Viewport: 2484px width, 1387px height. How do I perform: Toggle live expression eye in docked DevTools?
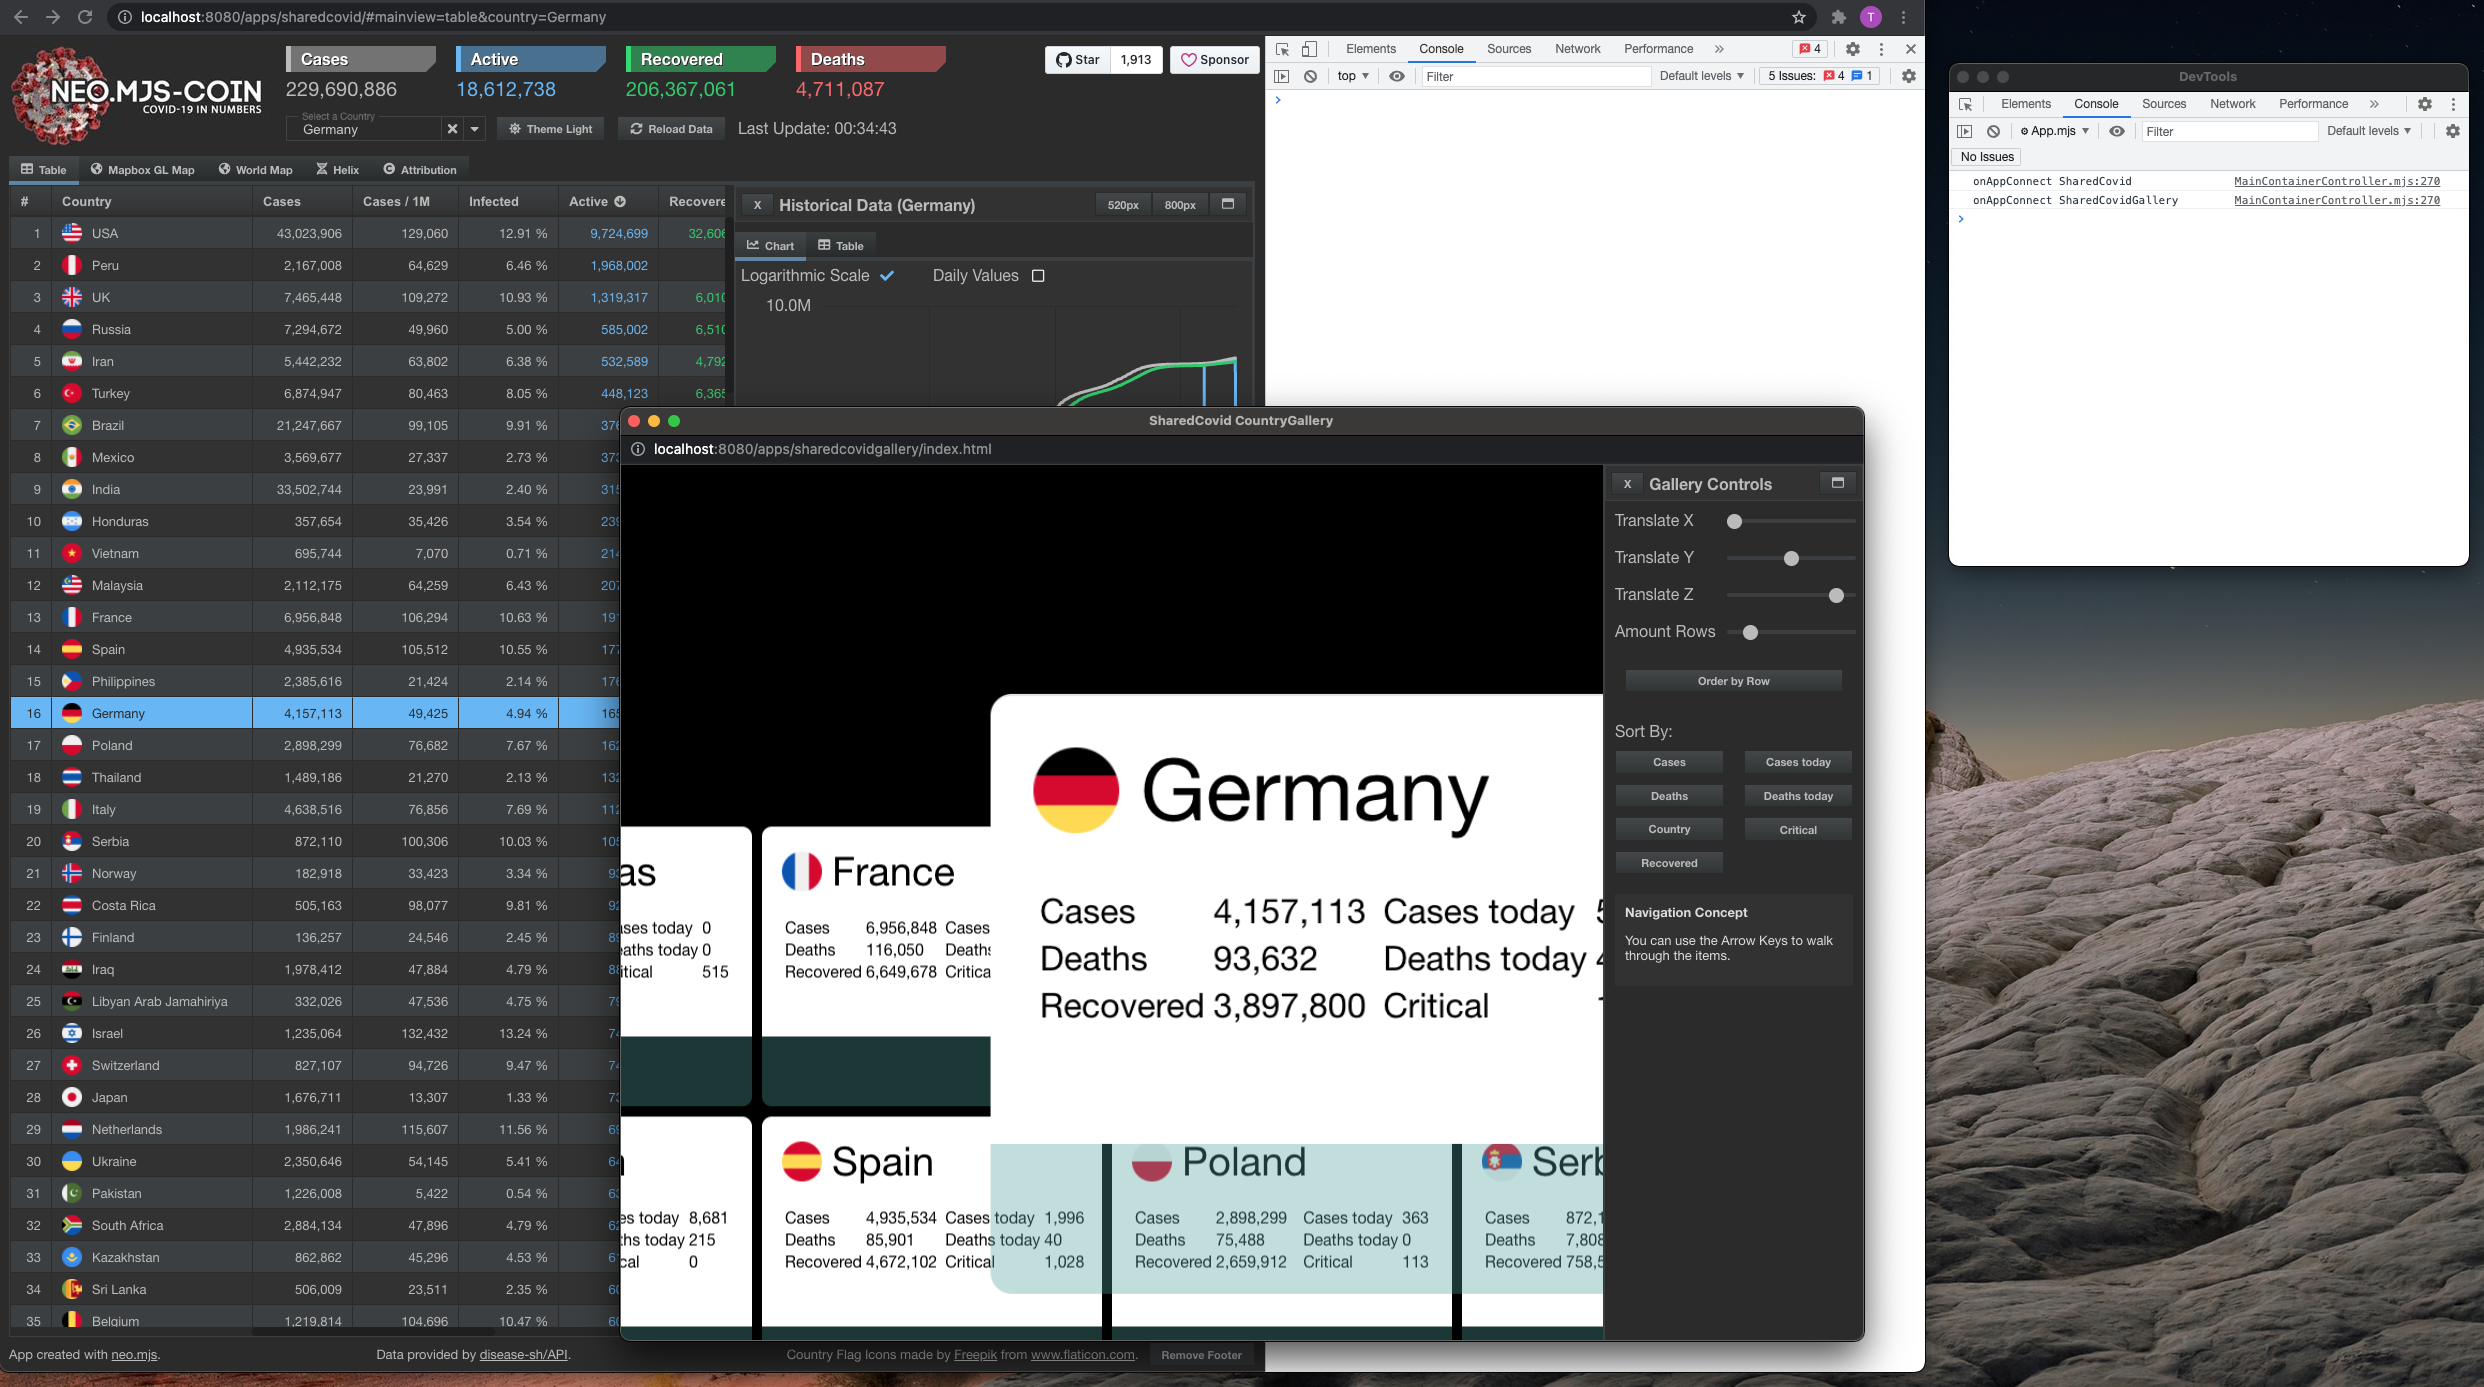click(1397, 76)
